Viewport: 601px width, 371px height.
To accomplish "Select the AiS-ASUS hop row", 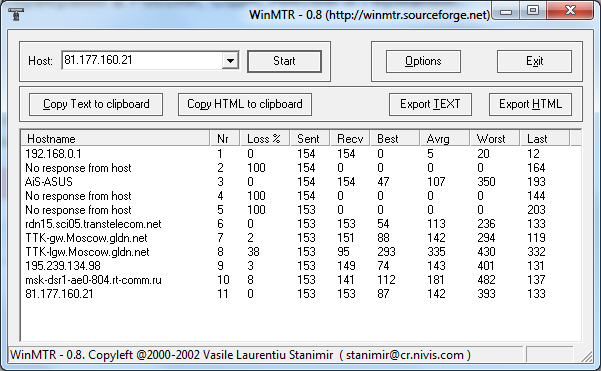I will pos(300,182).
